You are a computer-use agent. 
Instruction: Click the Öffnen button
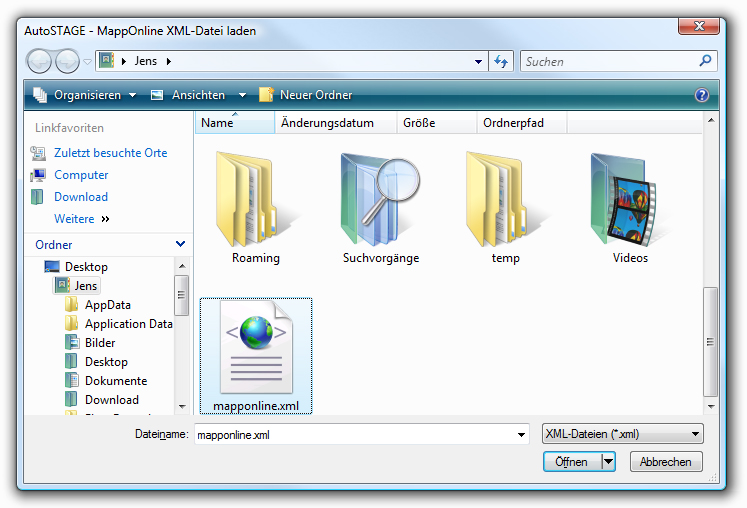(x=571, y=462)
